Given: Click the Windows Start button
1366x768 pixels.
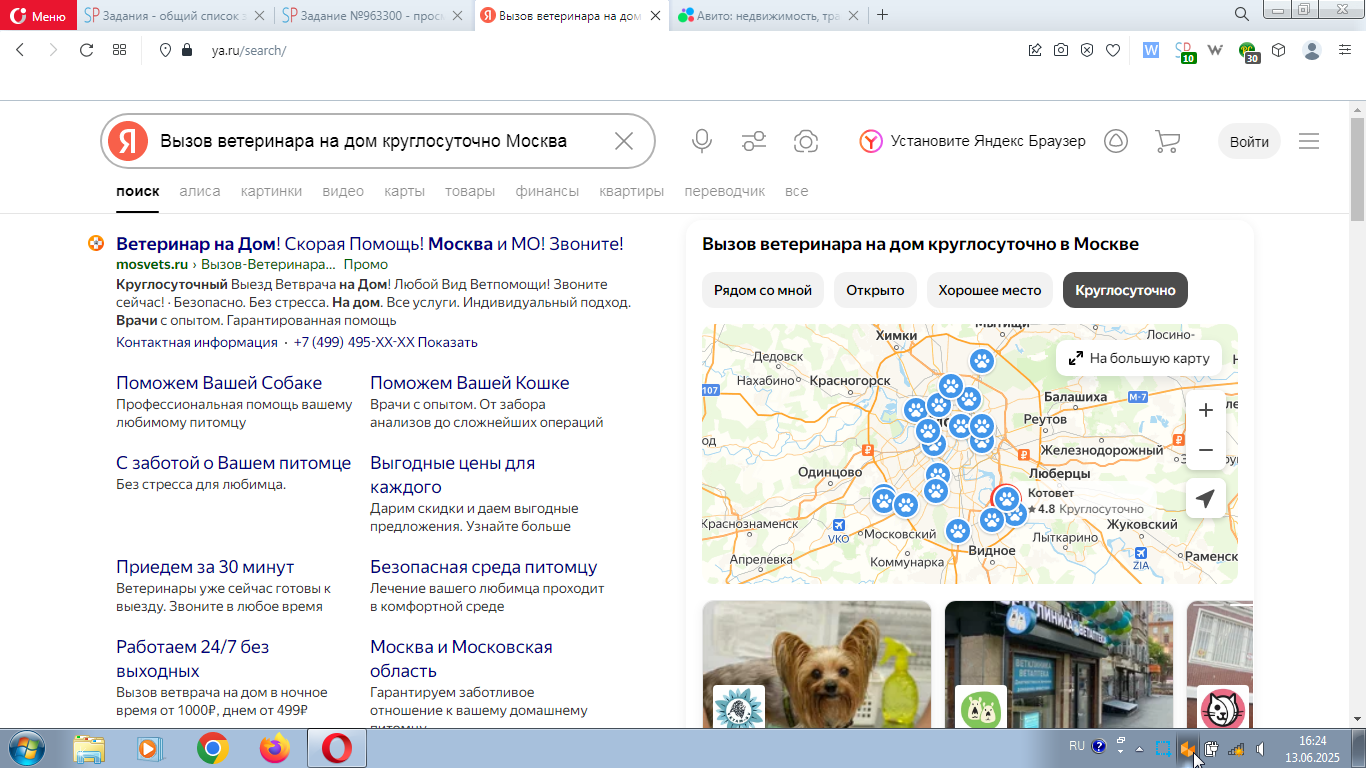Looking at the screenshot, I should 27,748.
